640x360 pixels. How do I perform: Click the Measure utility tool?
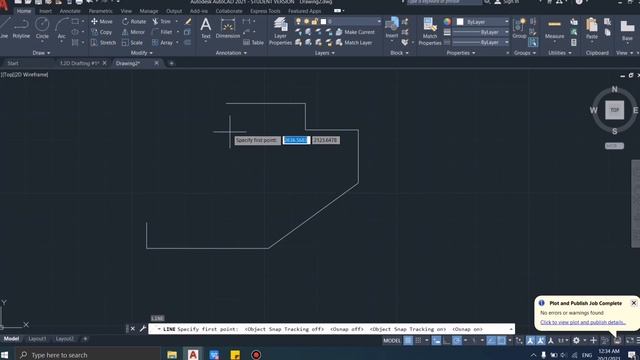click(554, 29)
